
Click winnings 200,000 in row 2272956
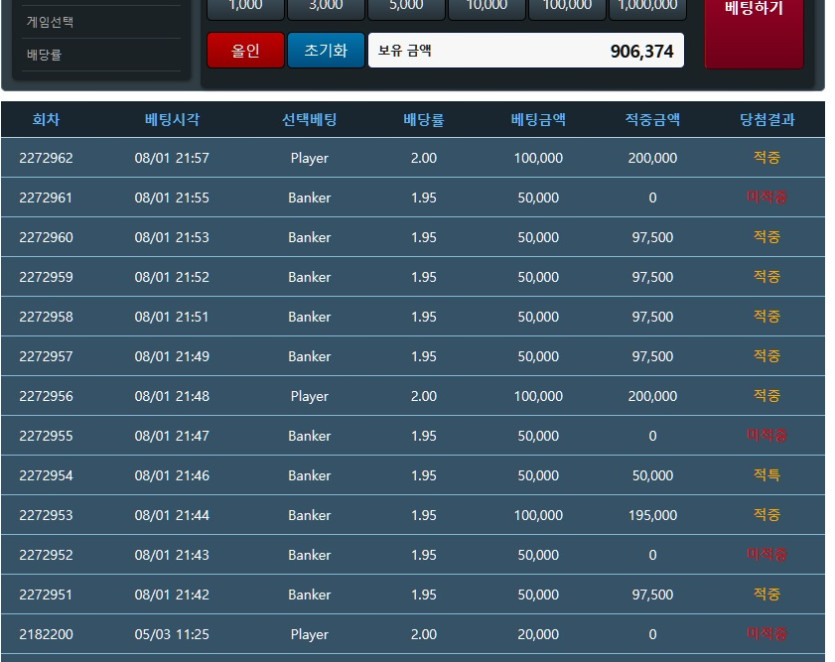652,396
